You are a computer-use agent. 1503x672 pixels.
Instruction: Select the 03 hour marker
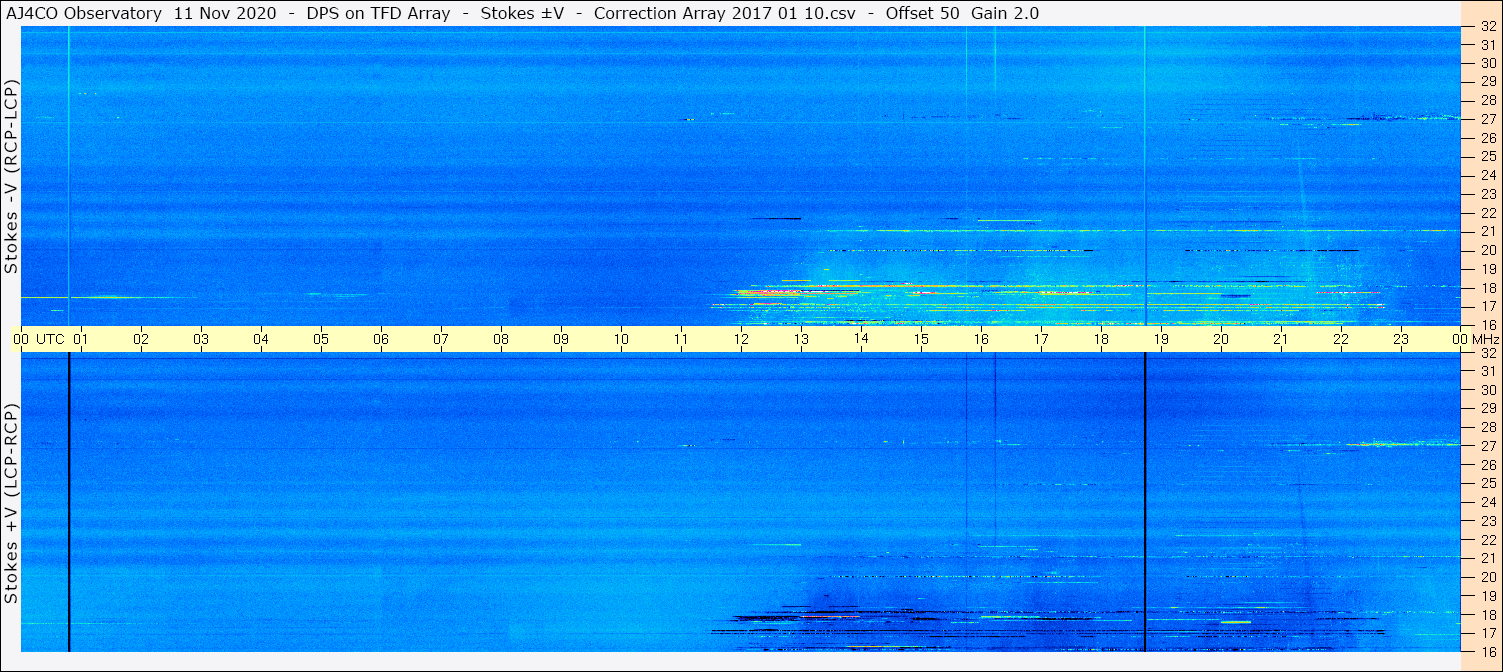201,339
